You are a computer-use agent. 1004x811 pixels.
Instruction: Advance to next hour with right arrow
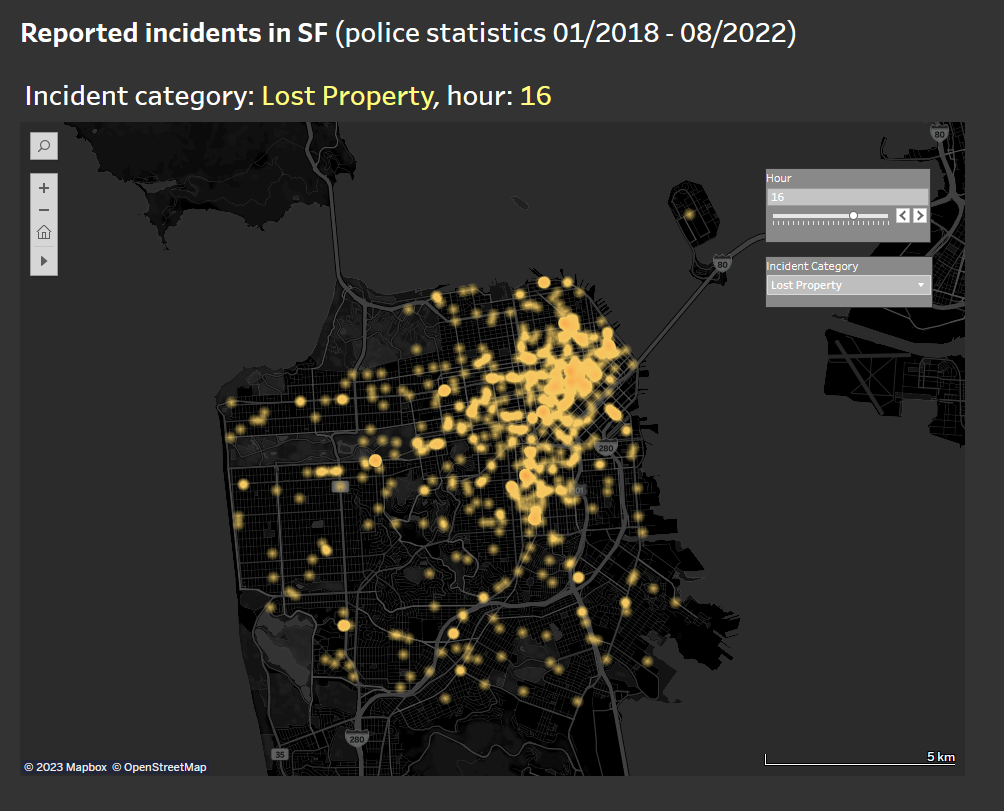click(x=919, y=215)
